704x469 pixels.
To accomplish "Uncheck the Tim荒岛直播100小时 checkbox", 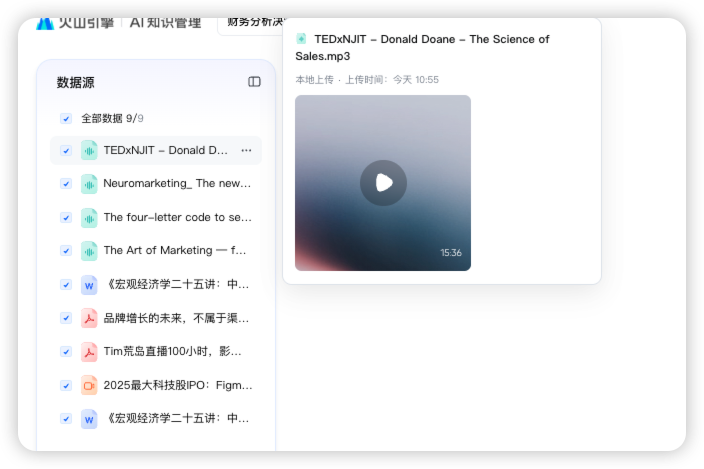I will point(66,352).
